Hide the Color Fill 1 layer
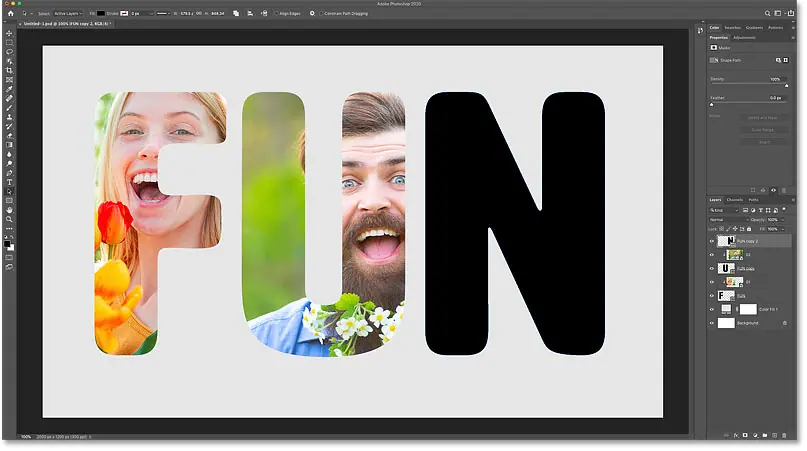Viewport: 807px width, 451px height. [x=712, y=309]
